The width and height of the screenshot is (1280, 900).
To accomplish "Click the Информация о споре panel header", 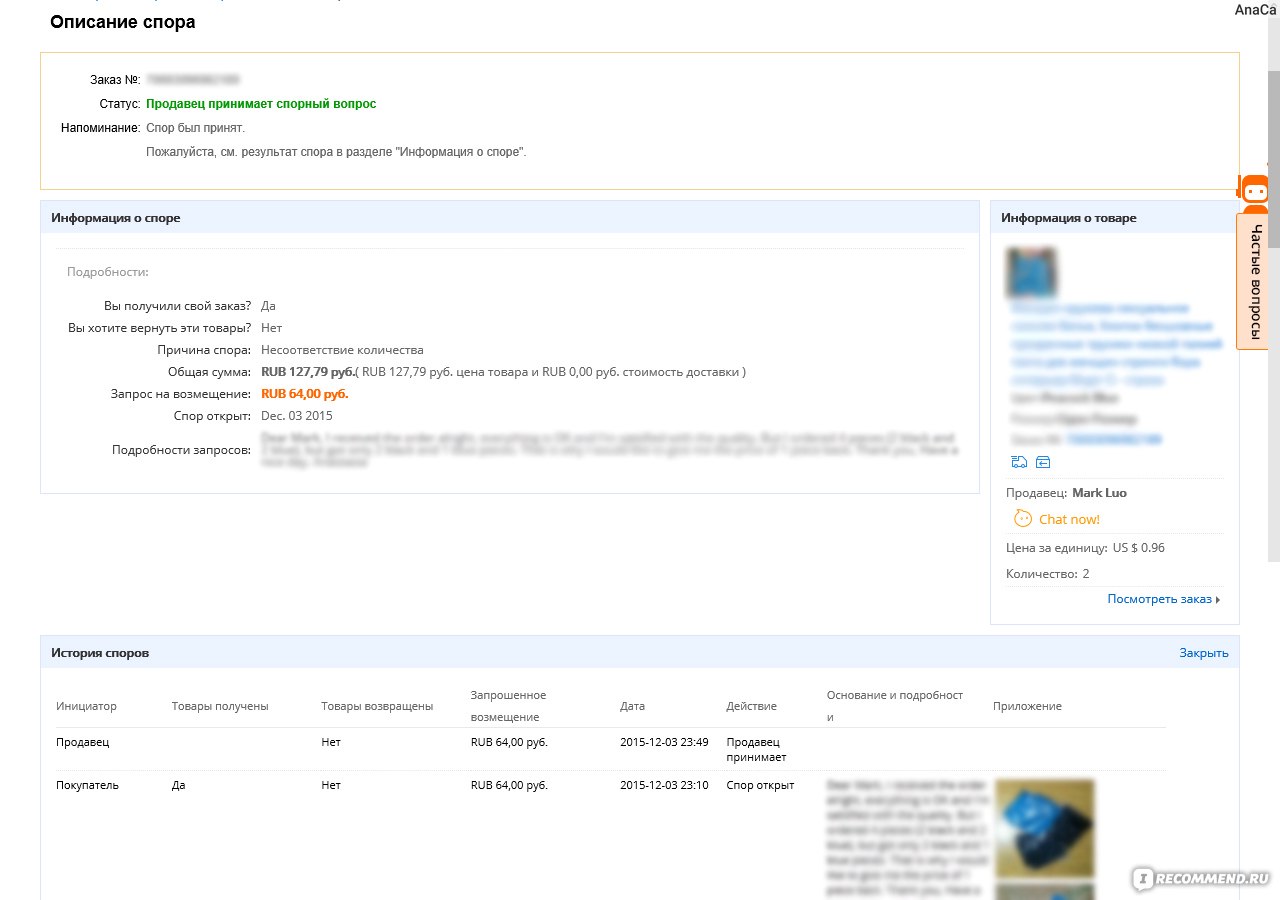I will click(x=510, y=217).
